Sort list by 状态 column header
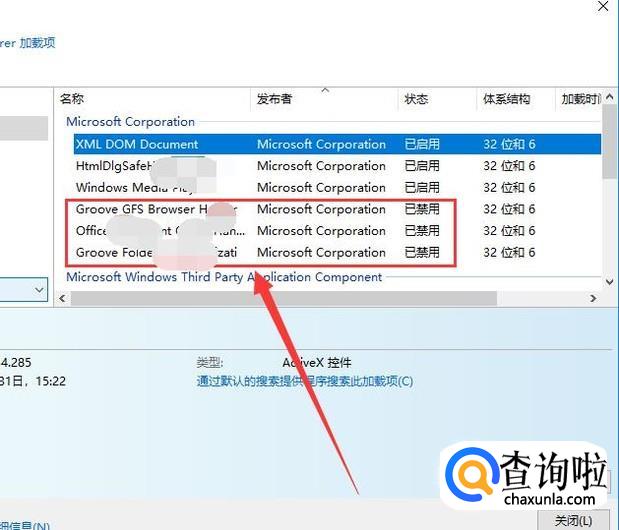 [416, 98]
